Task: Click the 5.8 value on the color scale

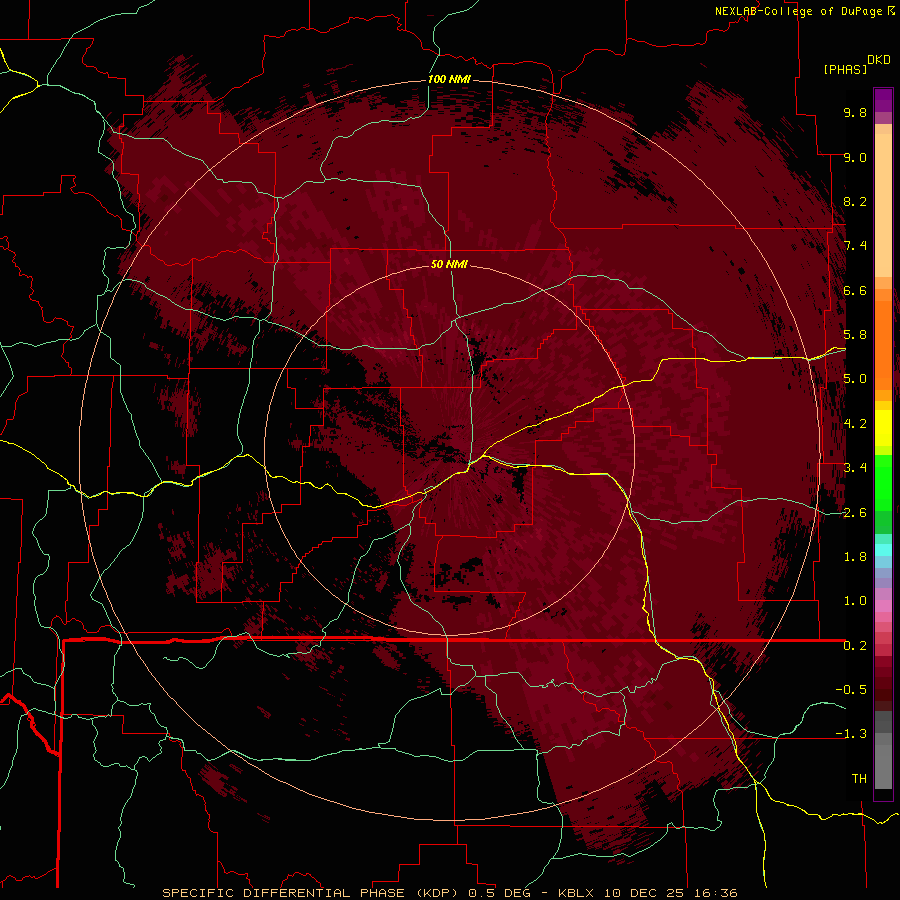Action: point(855,335)
